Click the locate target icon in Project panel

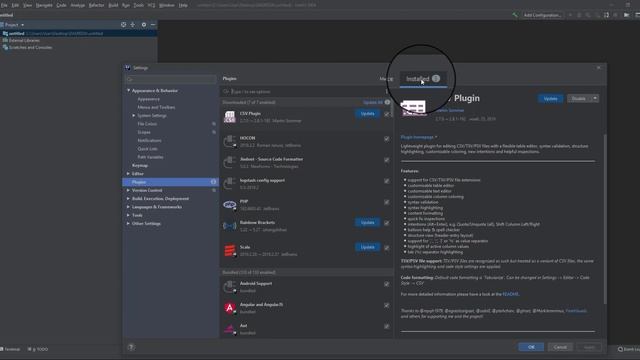click(x=123, y=25)
